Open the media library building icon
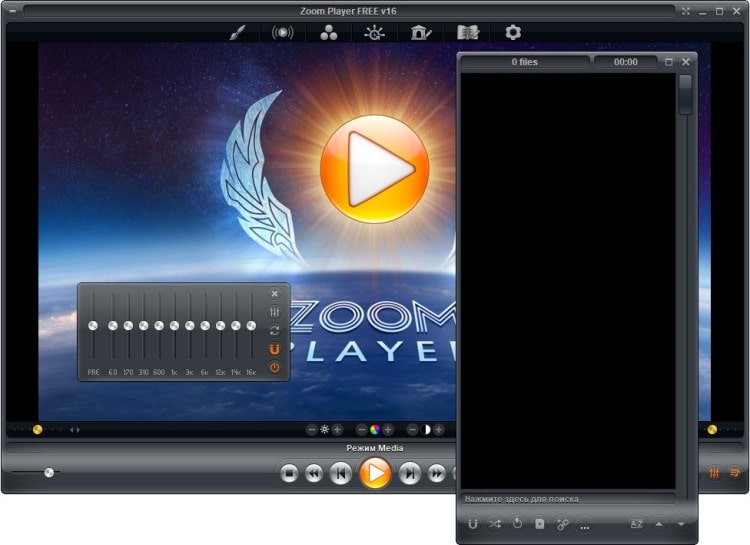This screenshot has width=750, height=545. point(420,33)
